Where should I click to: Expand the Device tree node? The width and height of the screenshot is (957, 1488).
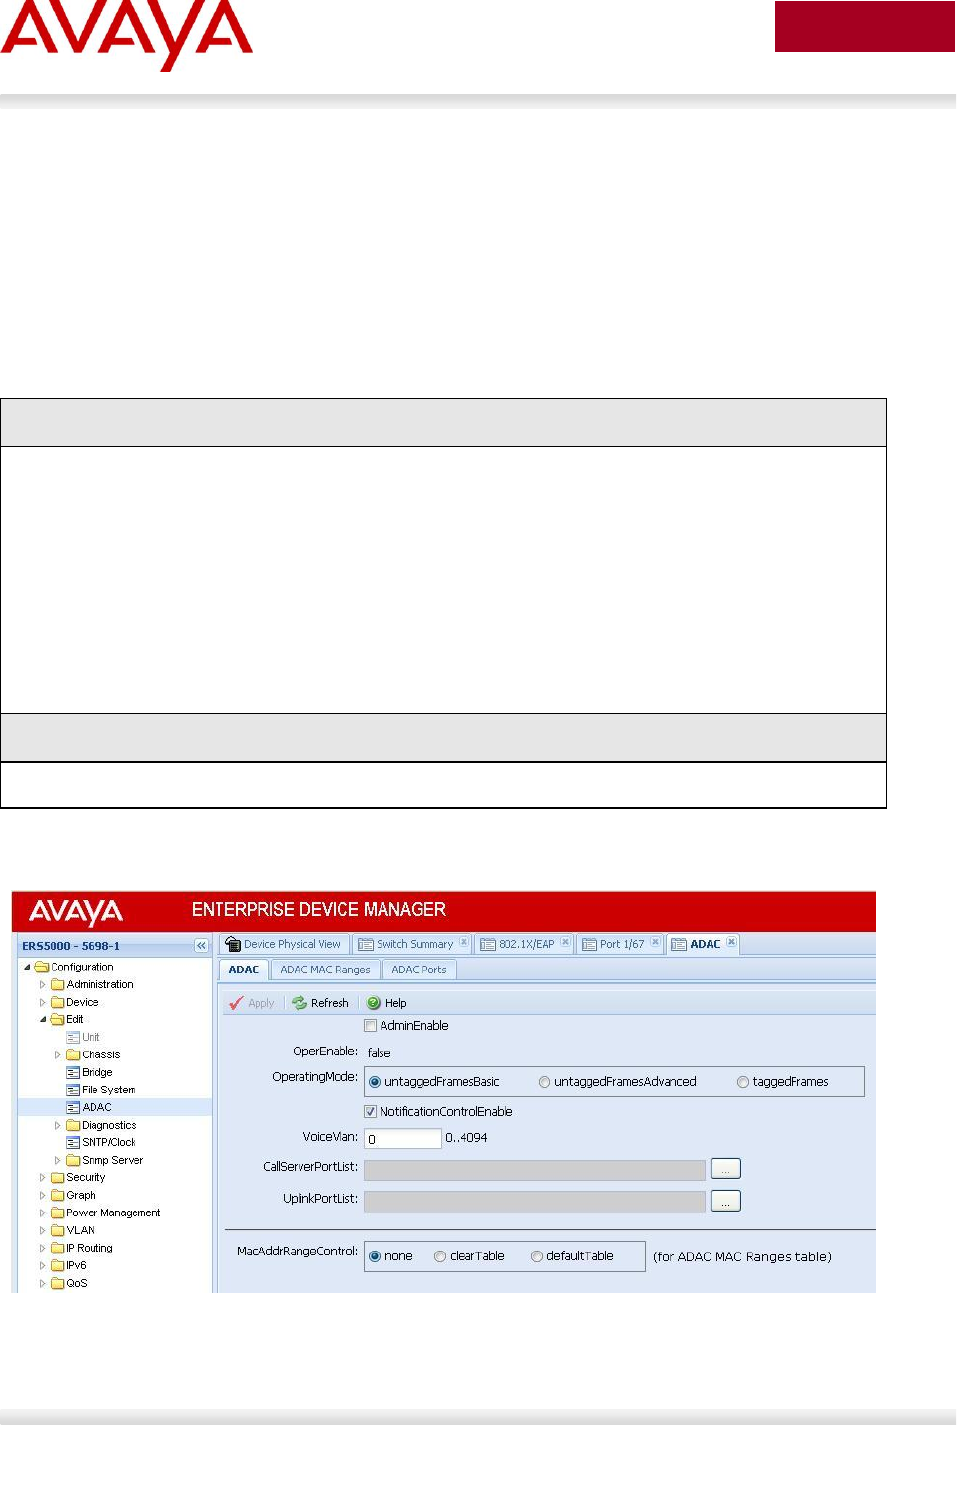point(42,1002)
